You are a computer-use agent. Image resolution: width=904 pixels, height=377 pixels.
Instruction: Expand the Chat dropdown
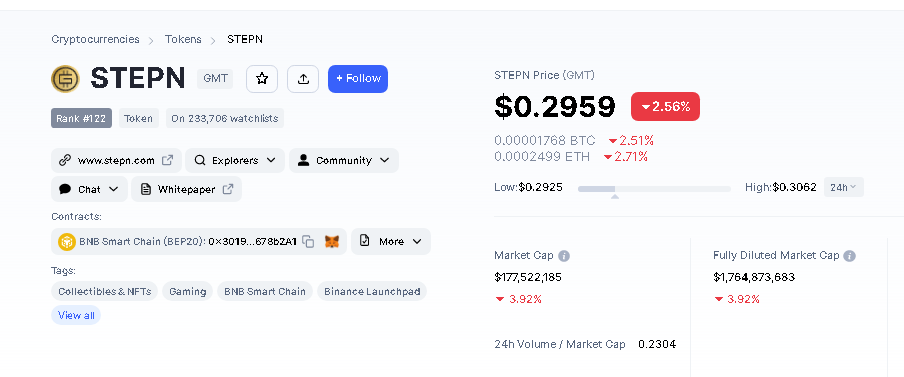pos(89,189)
